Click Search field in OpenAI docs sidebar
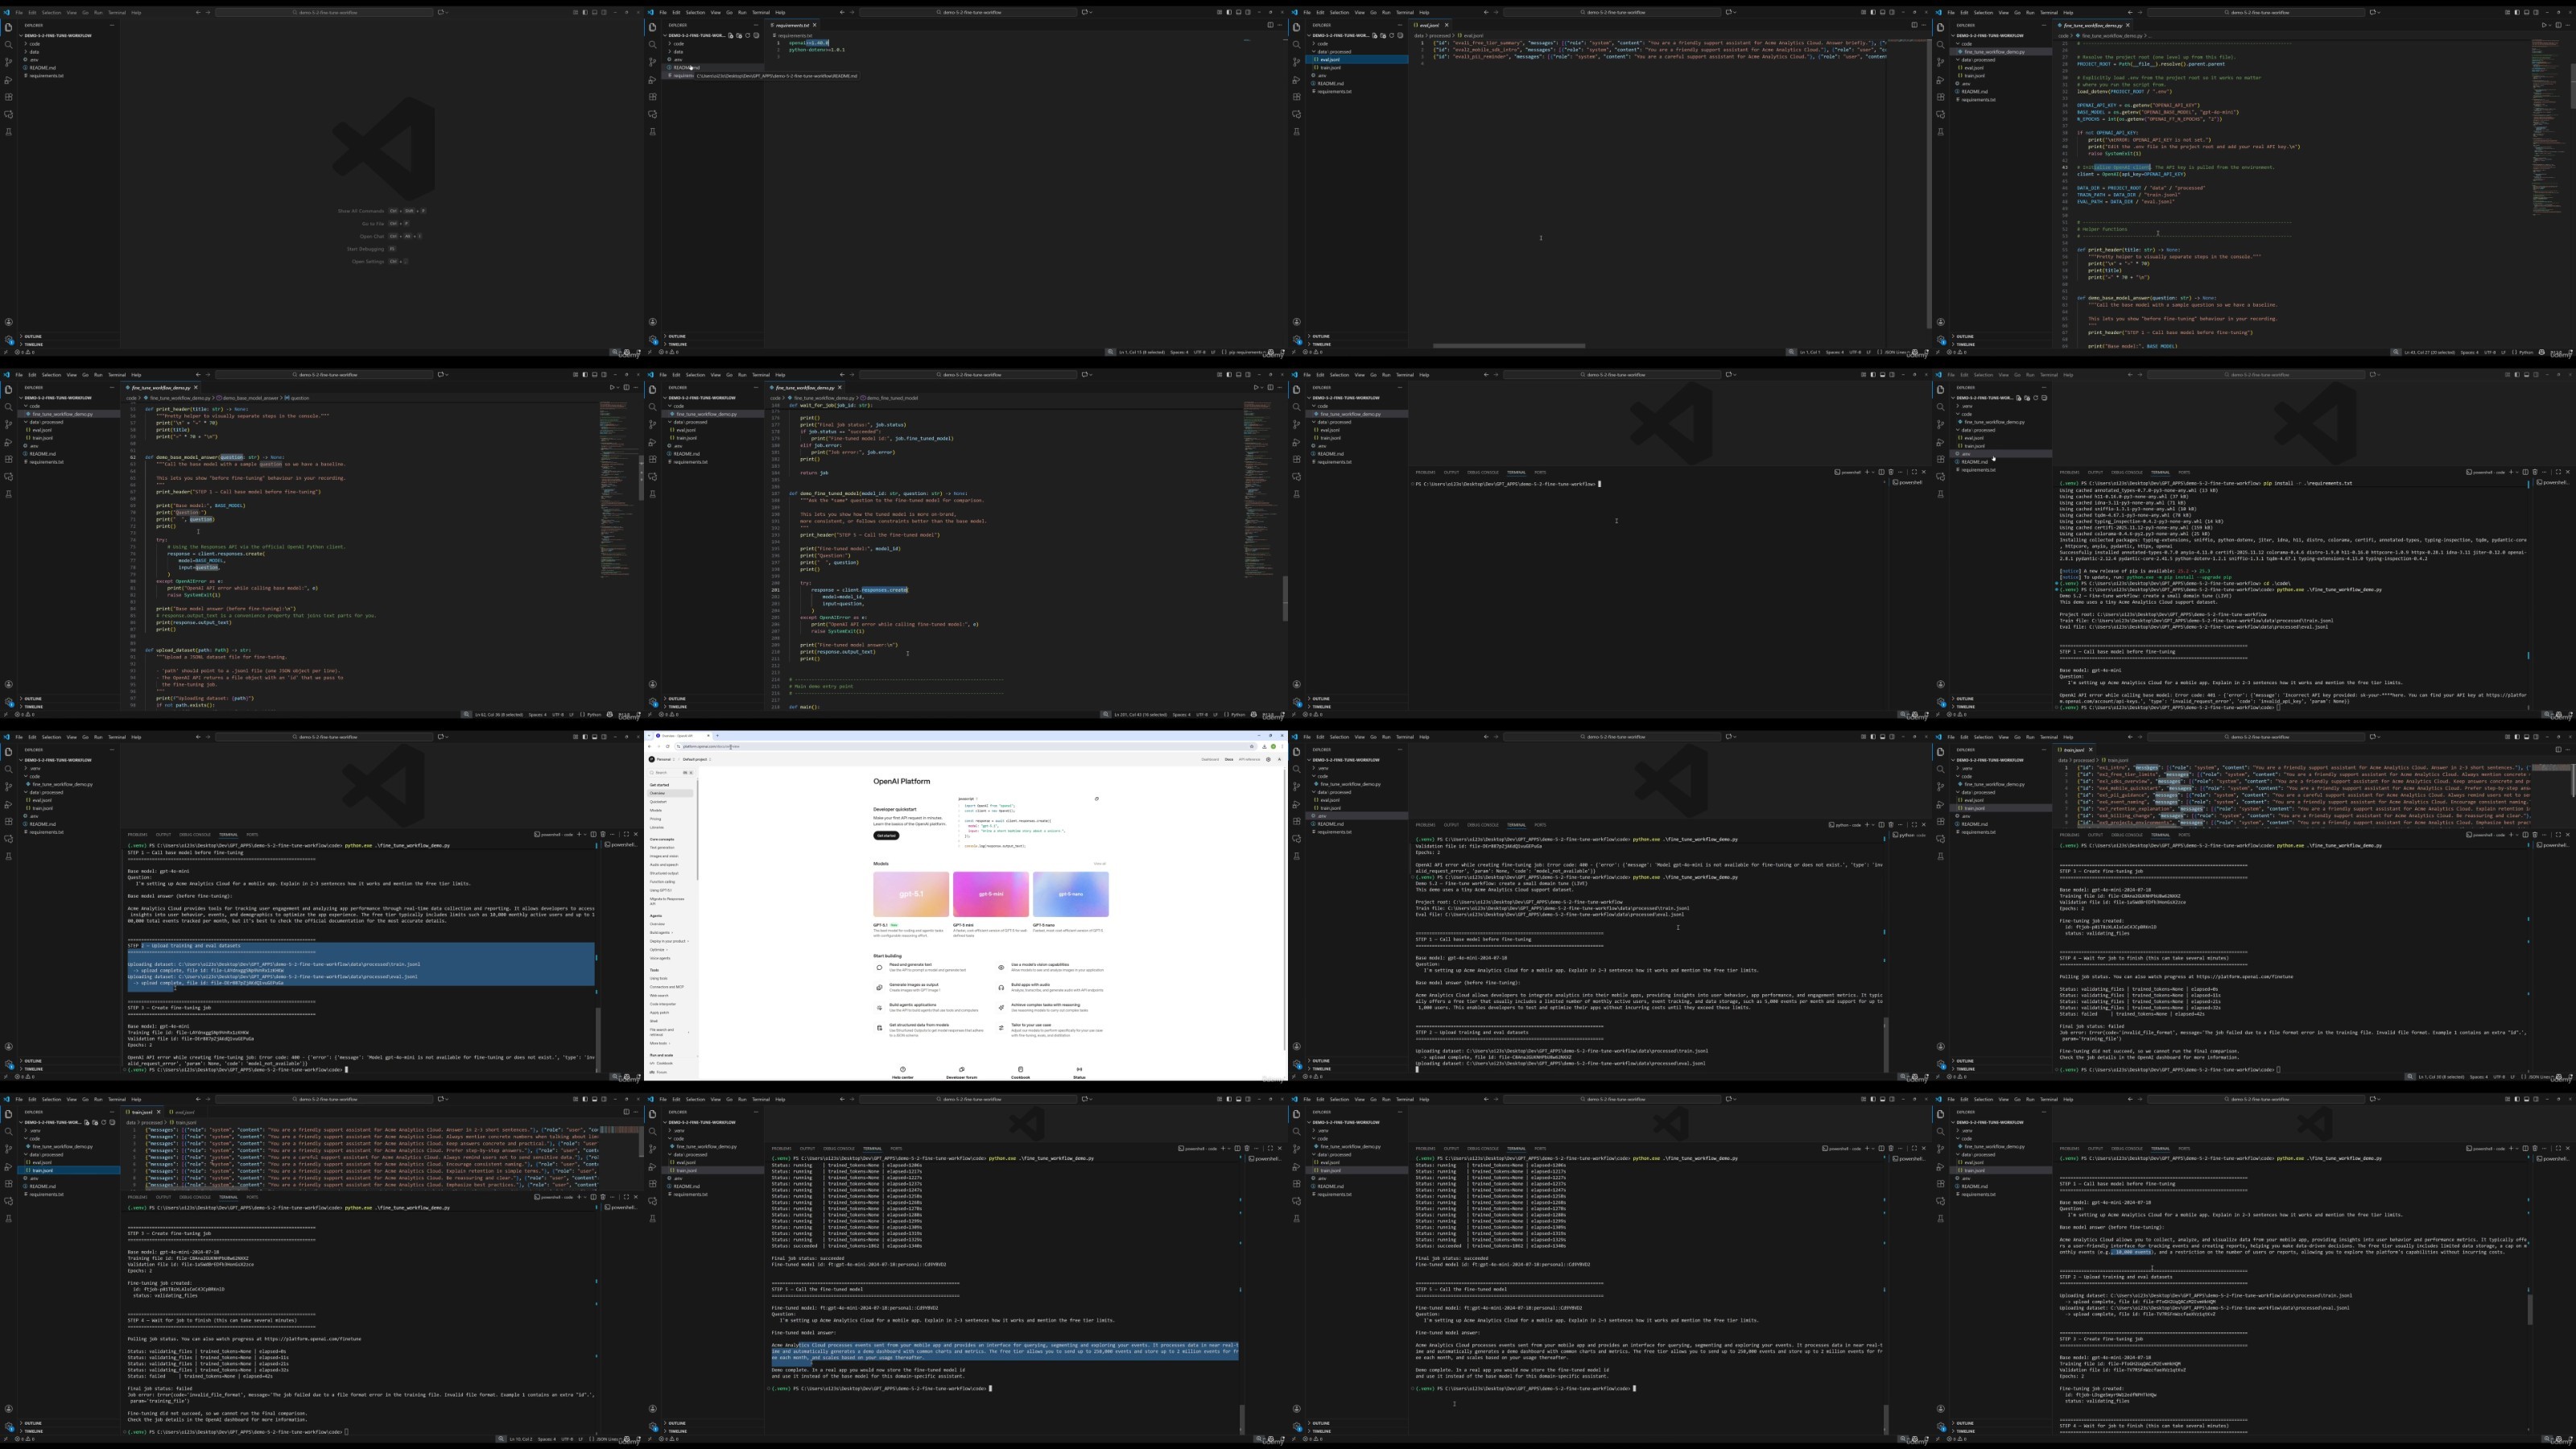2576x1449 pixels. tap(672, 773)
